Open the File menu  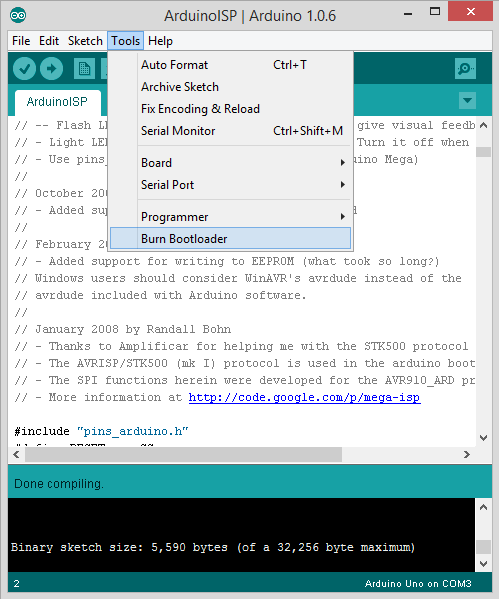point(21,41)
